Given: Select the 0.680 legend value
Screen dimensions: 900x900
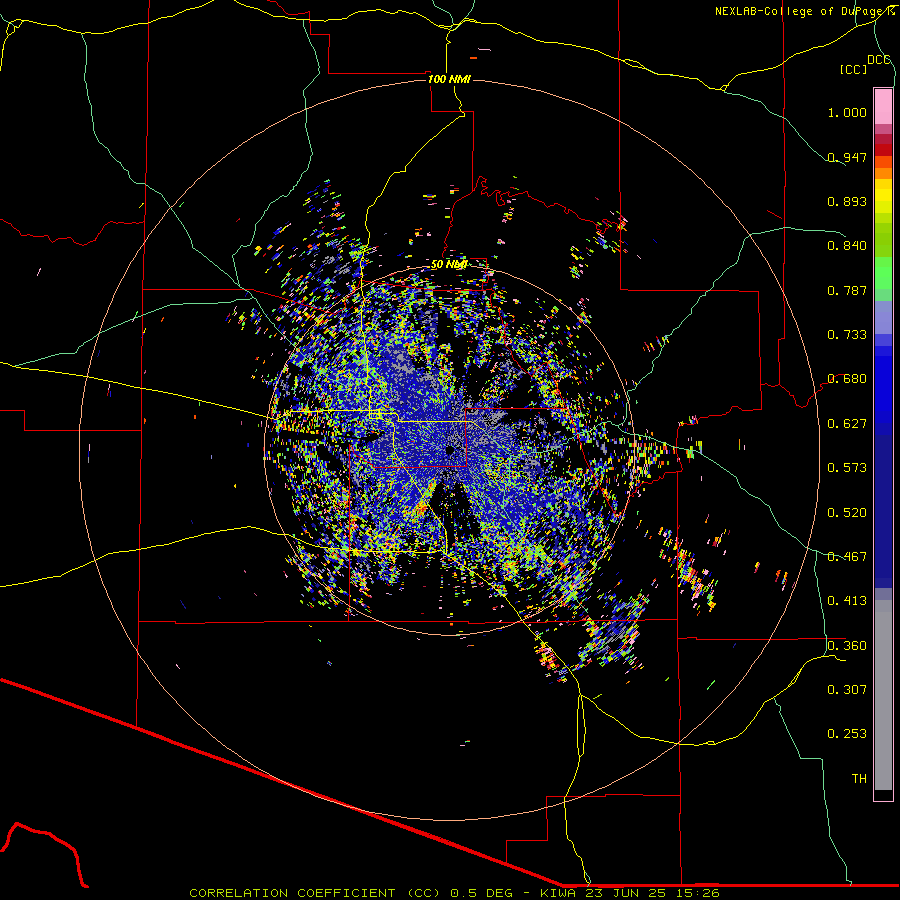Looking at the screenshot, I should (x=847, y=378).
